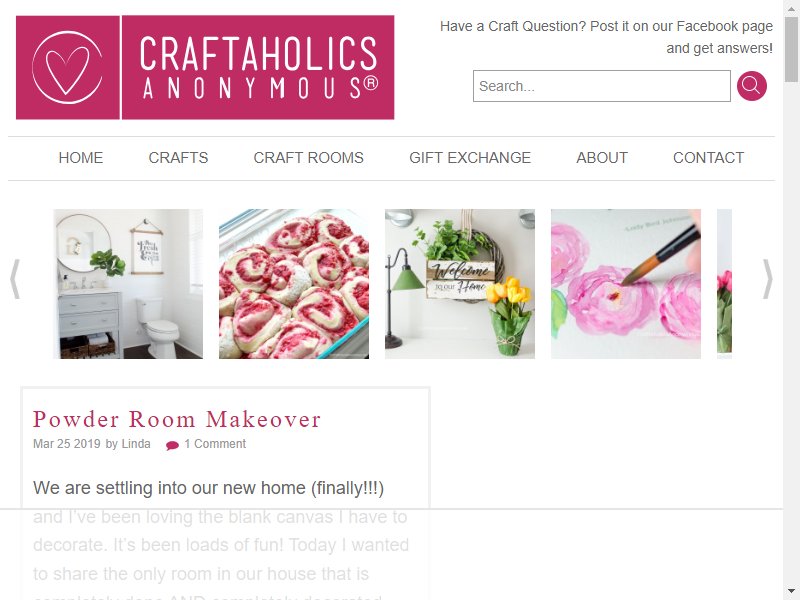Viewport: 800px width, 600px height.
Task: Open the Gift Exchange menu item
Action: pos(470,158)
